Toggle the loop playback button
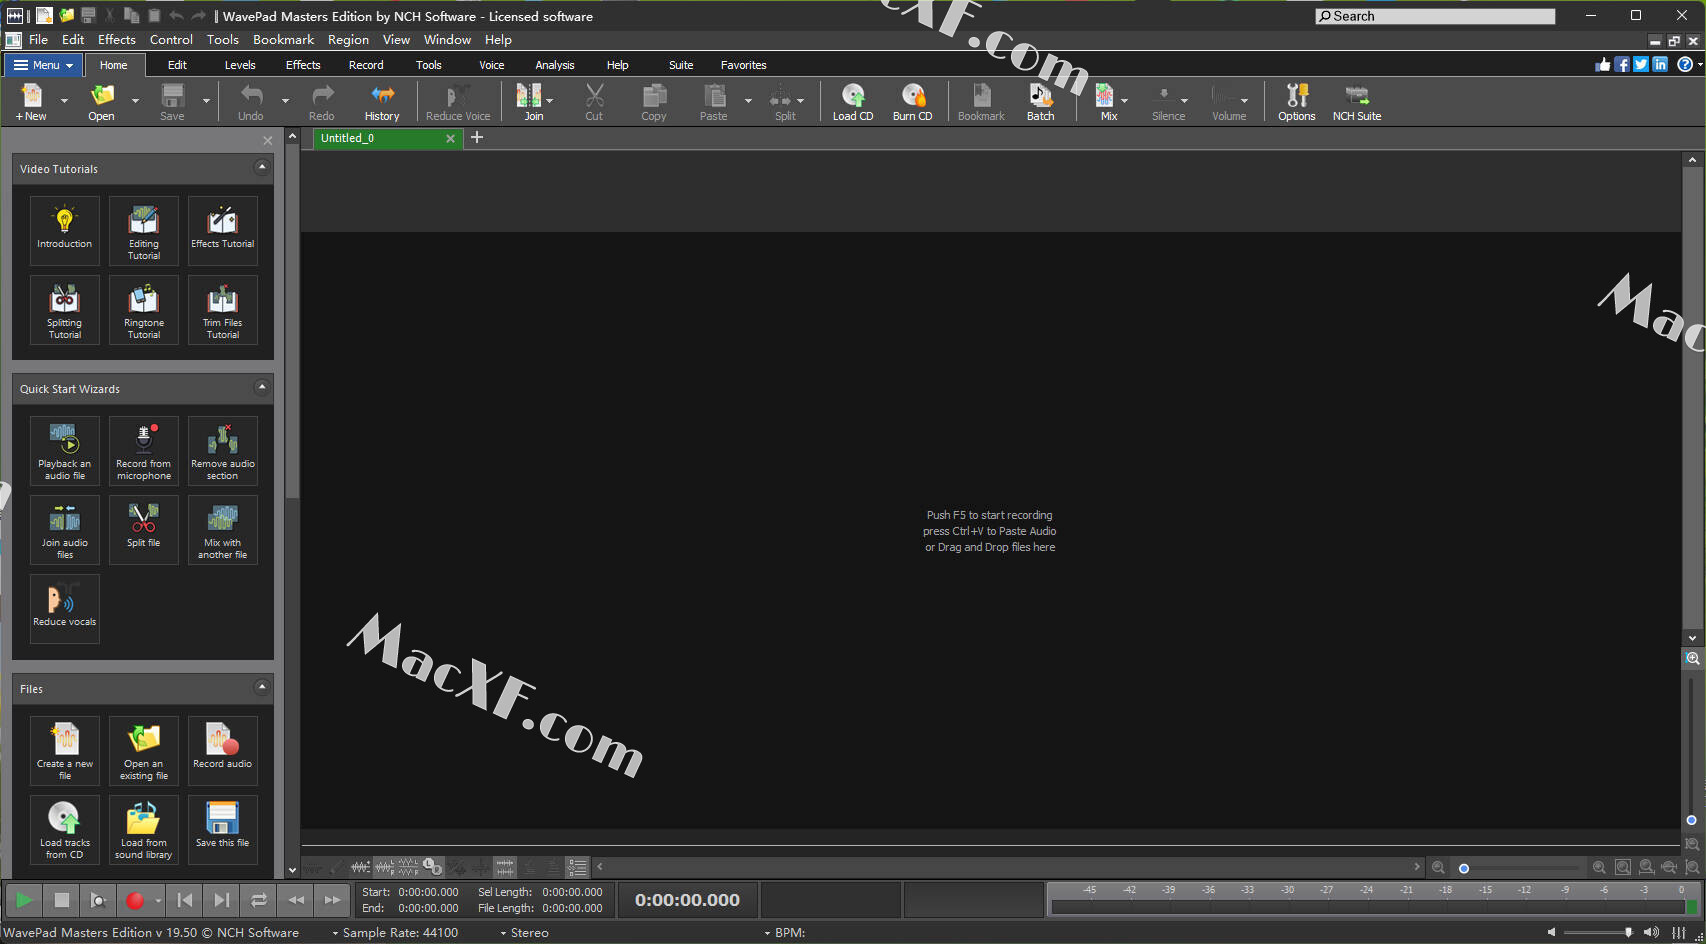The image size is (1706, 944). tap(259, 900)
